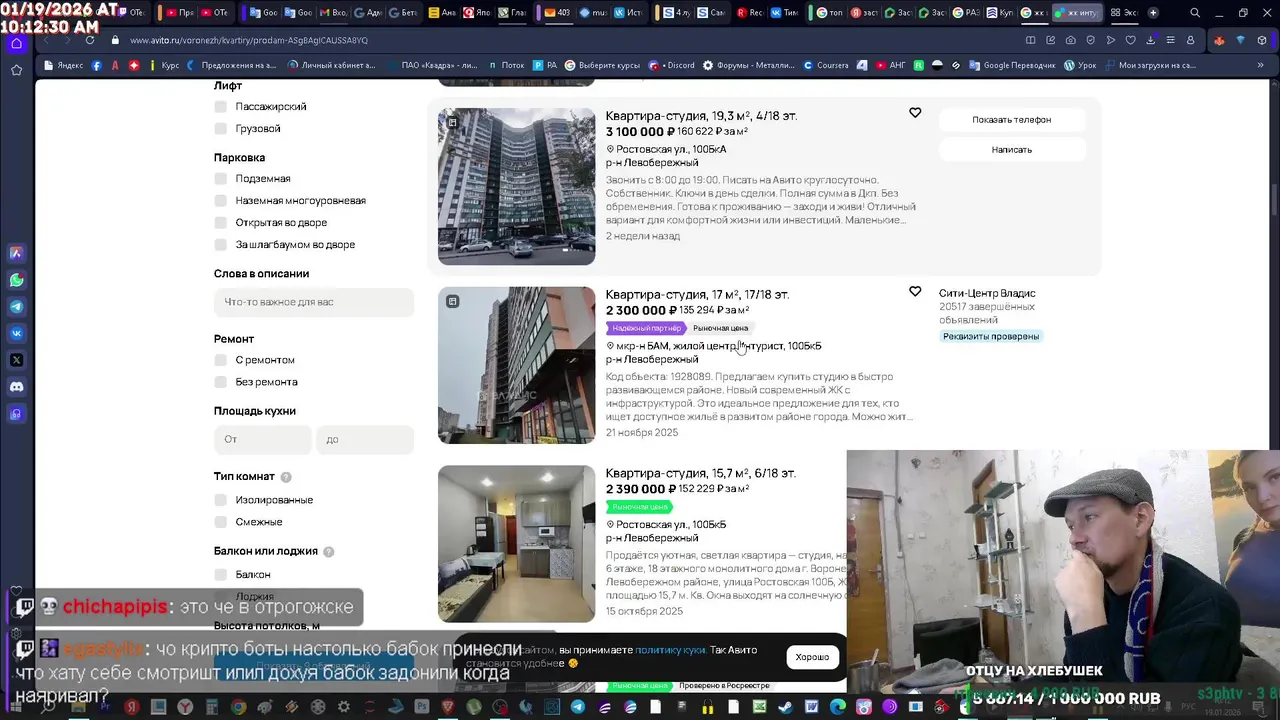
Task: Select the Без ремонта checkbox
Action: pos(220,382)
